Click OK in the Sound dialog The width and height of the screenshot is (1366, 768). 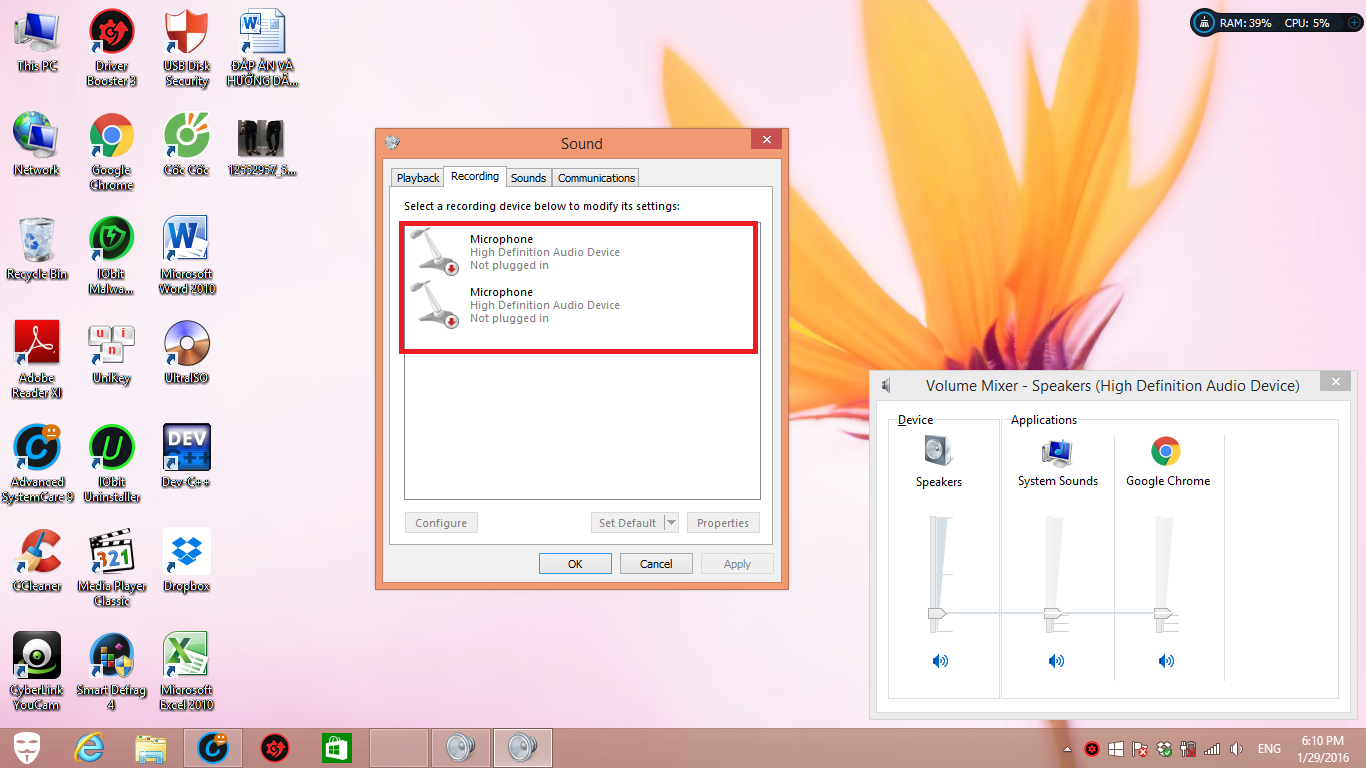pos(575,564)
